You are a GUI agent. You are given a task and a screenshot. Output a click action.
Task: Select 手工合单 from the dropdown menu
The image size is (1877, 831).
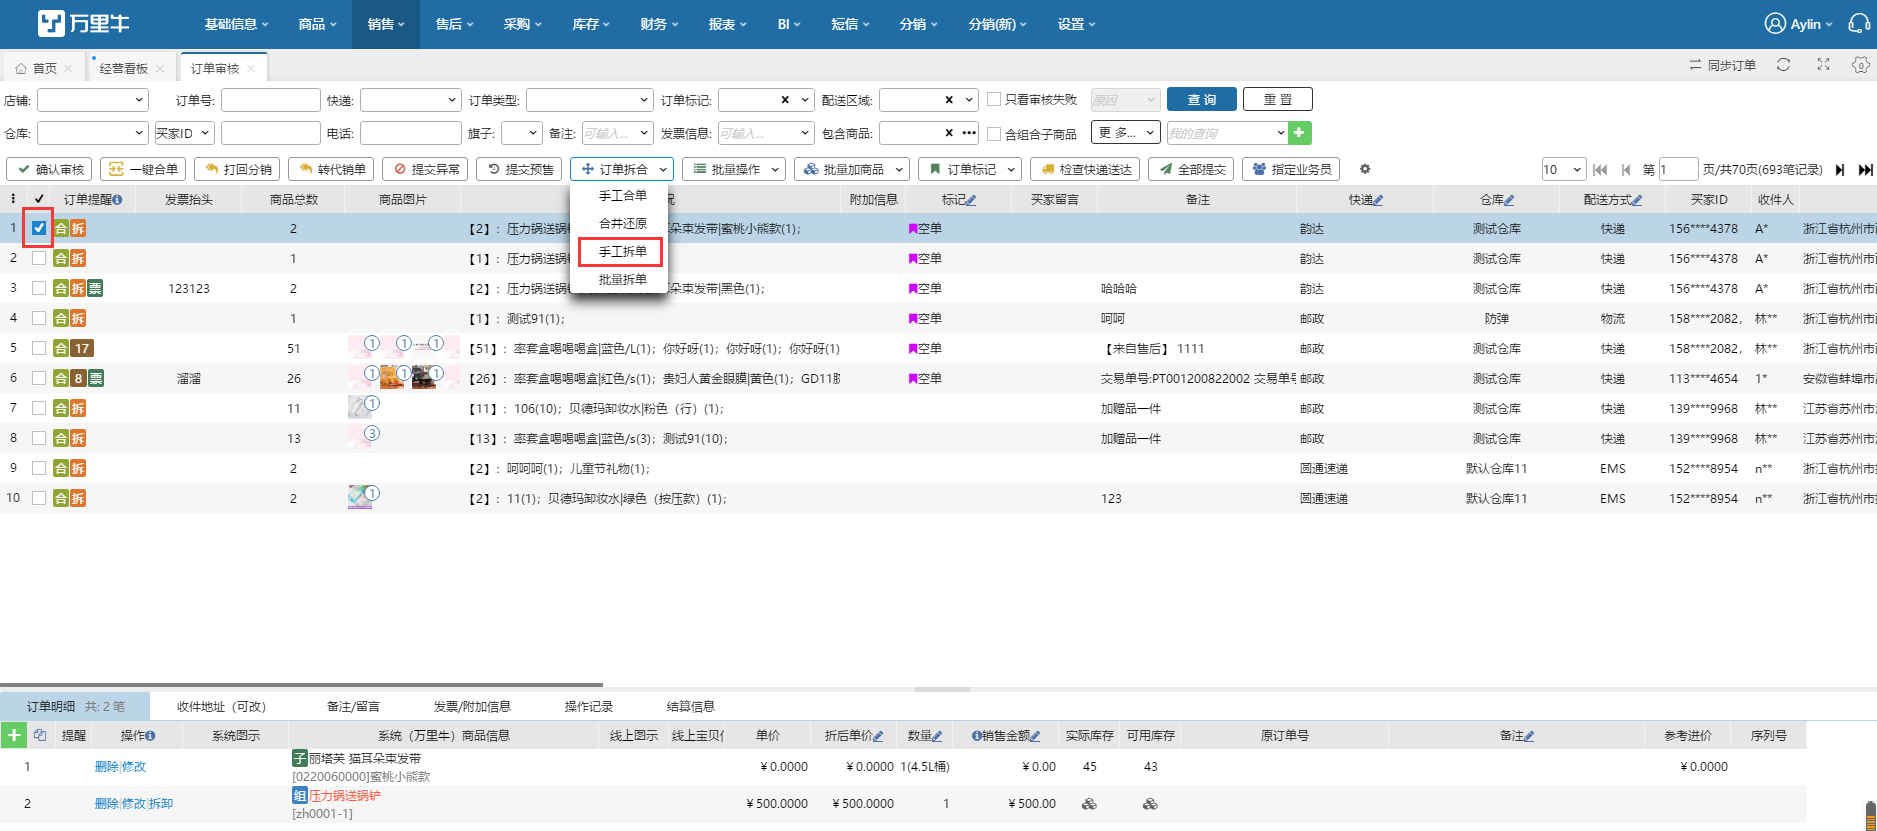point(622,195)
